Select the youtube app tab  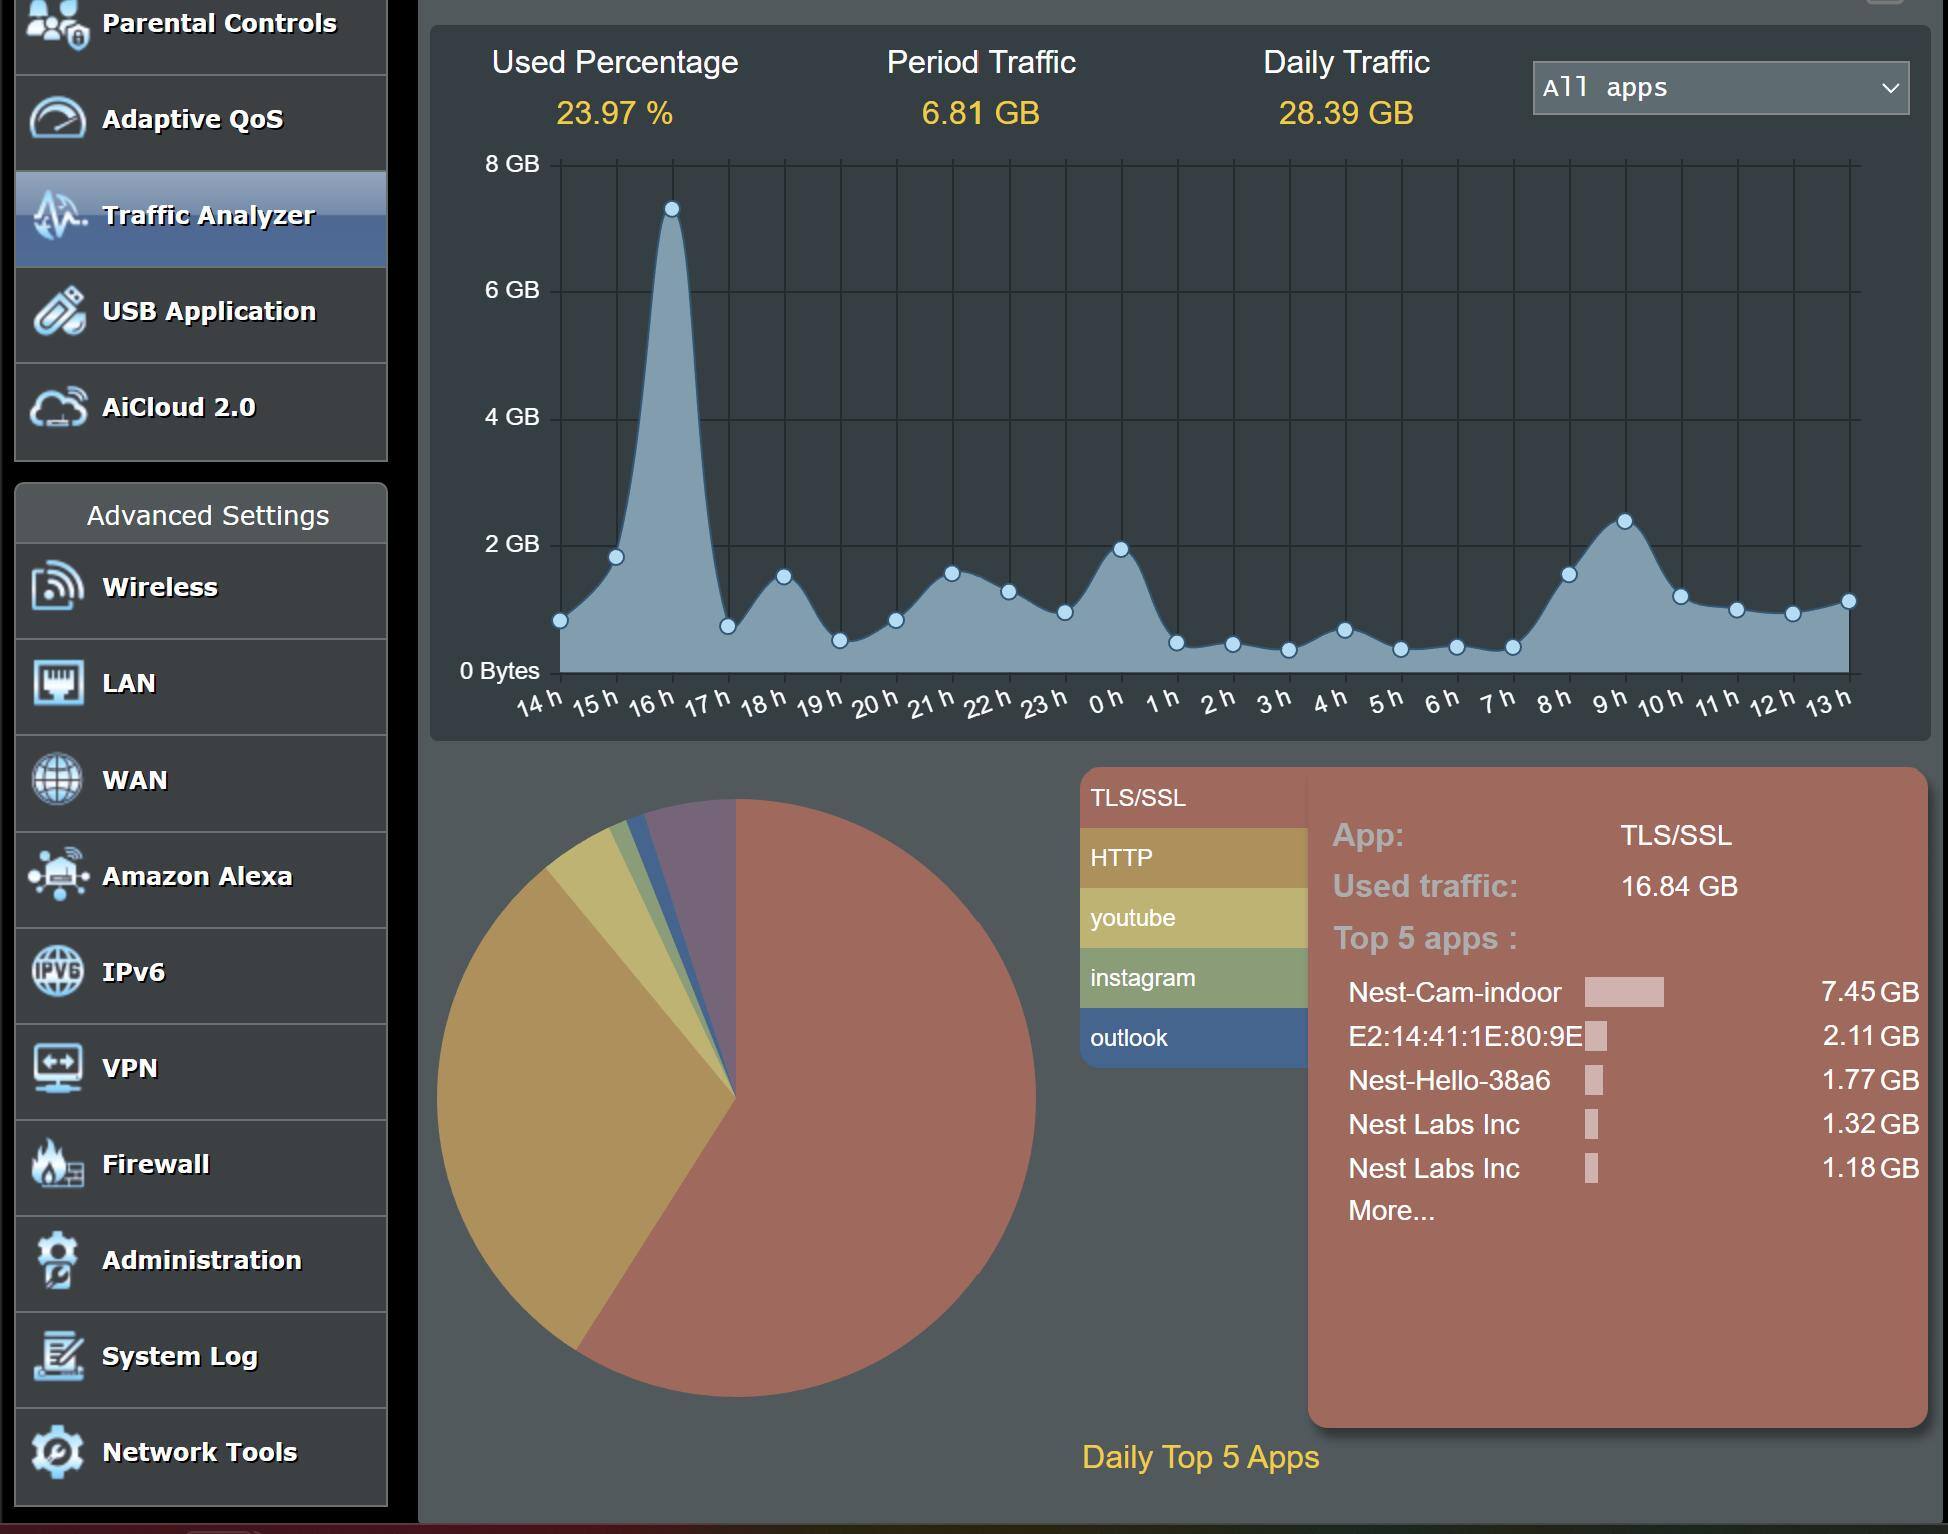[1193, 918]
